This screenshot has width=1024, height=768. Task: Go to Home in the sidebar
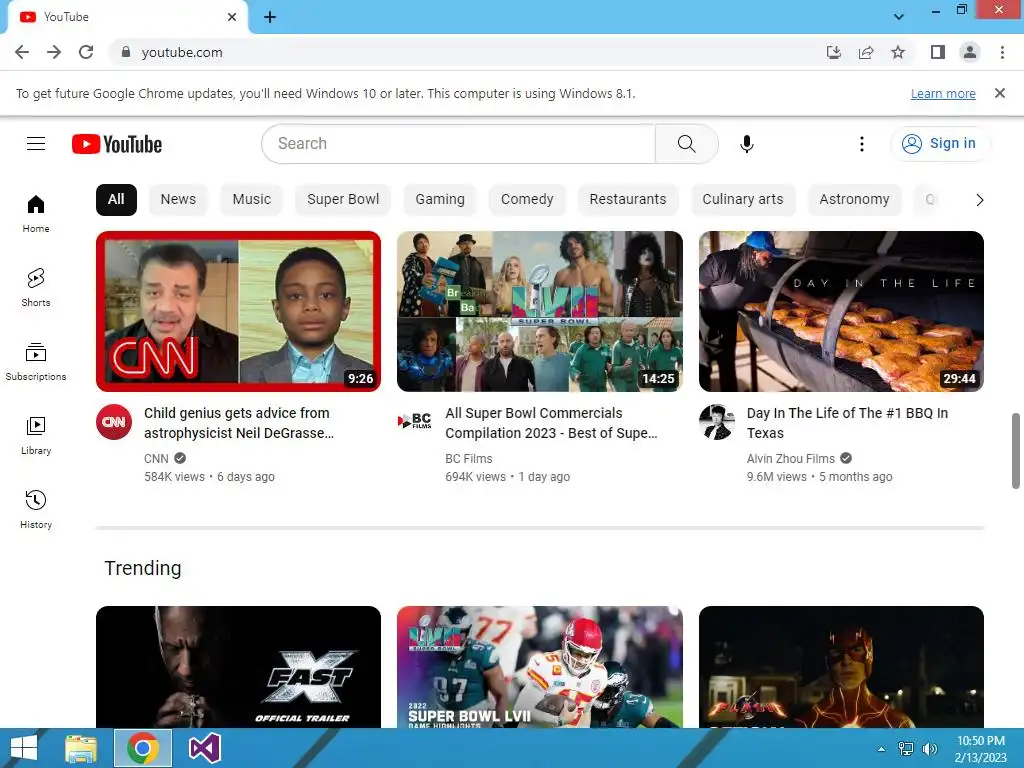pos(36,214)
